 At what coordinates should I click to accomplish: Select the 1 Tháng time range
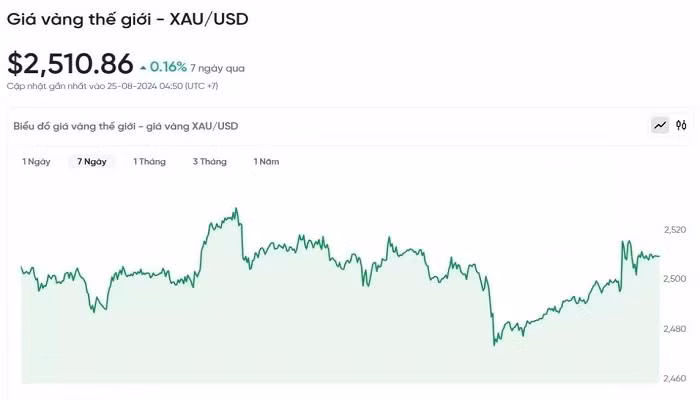150,161
